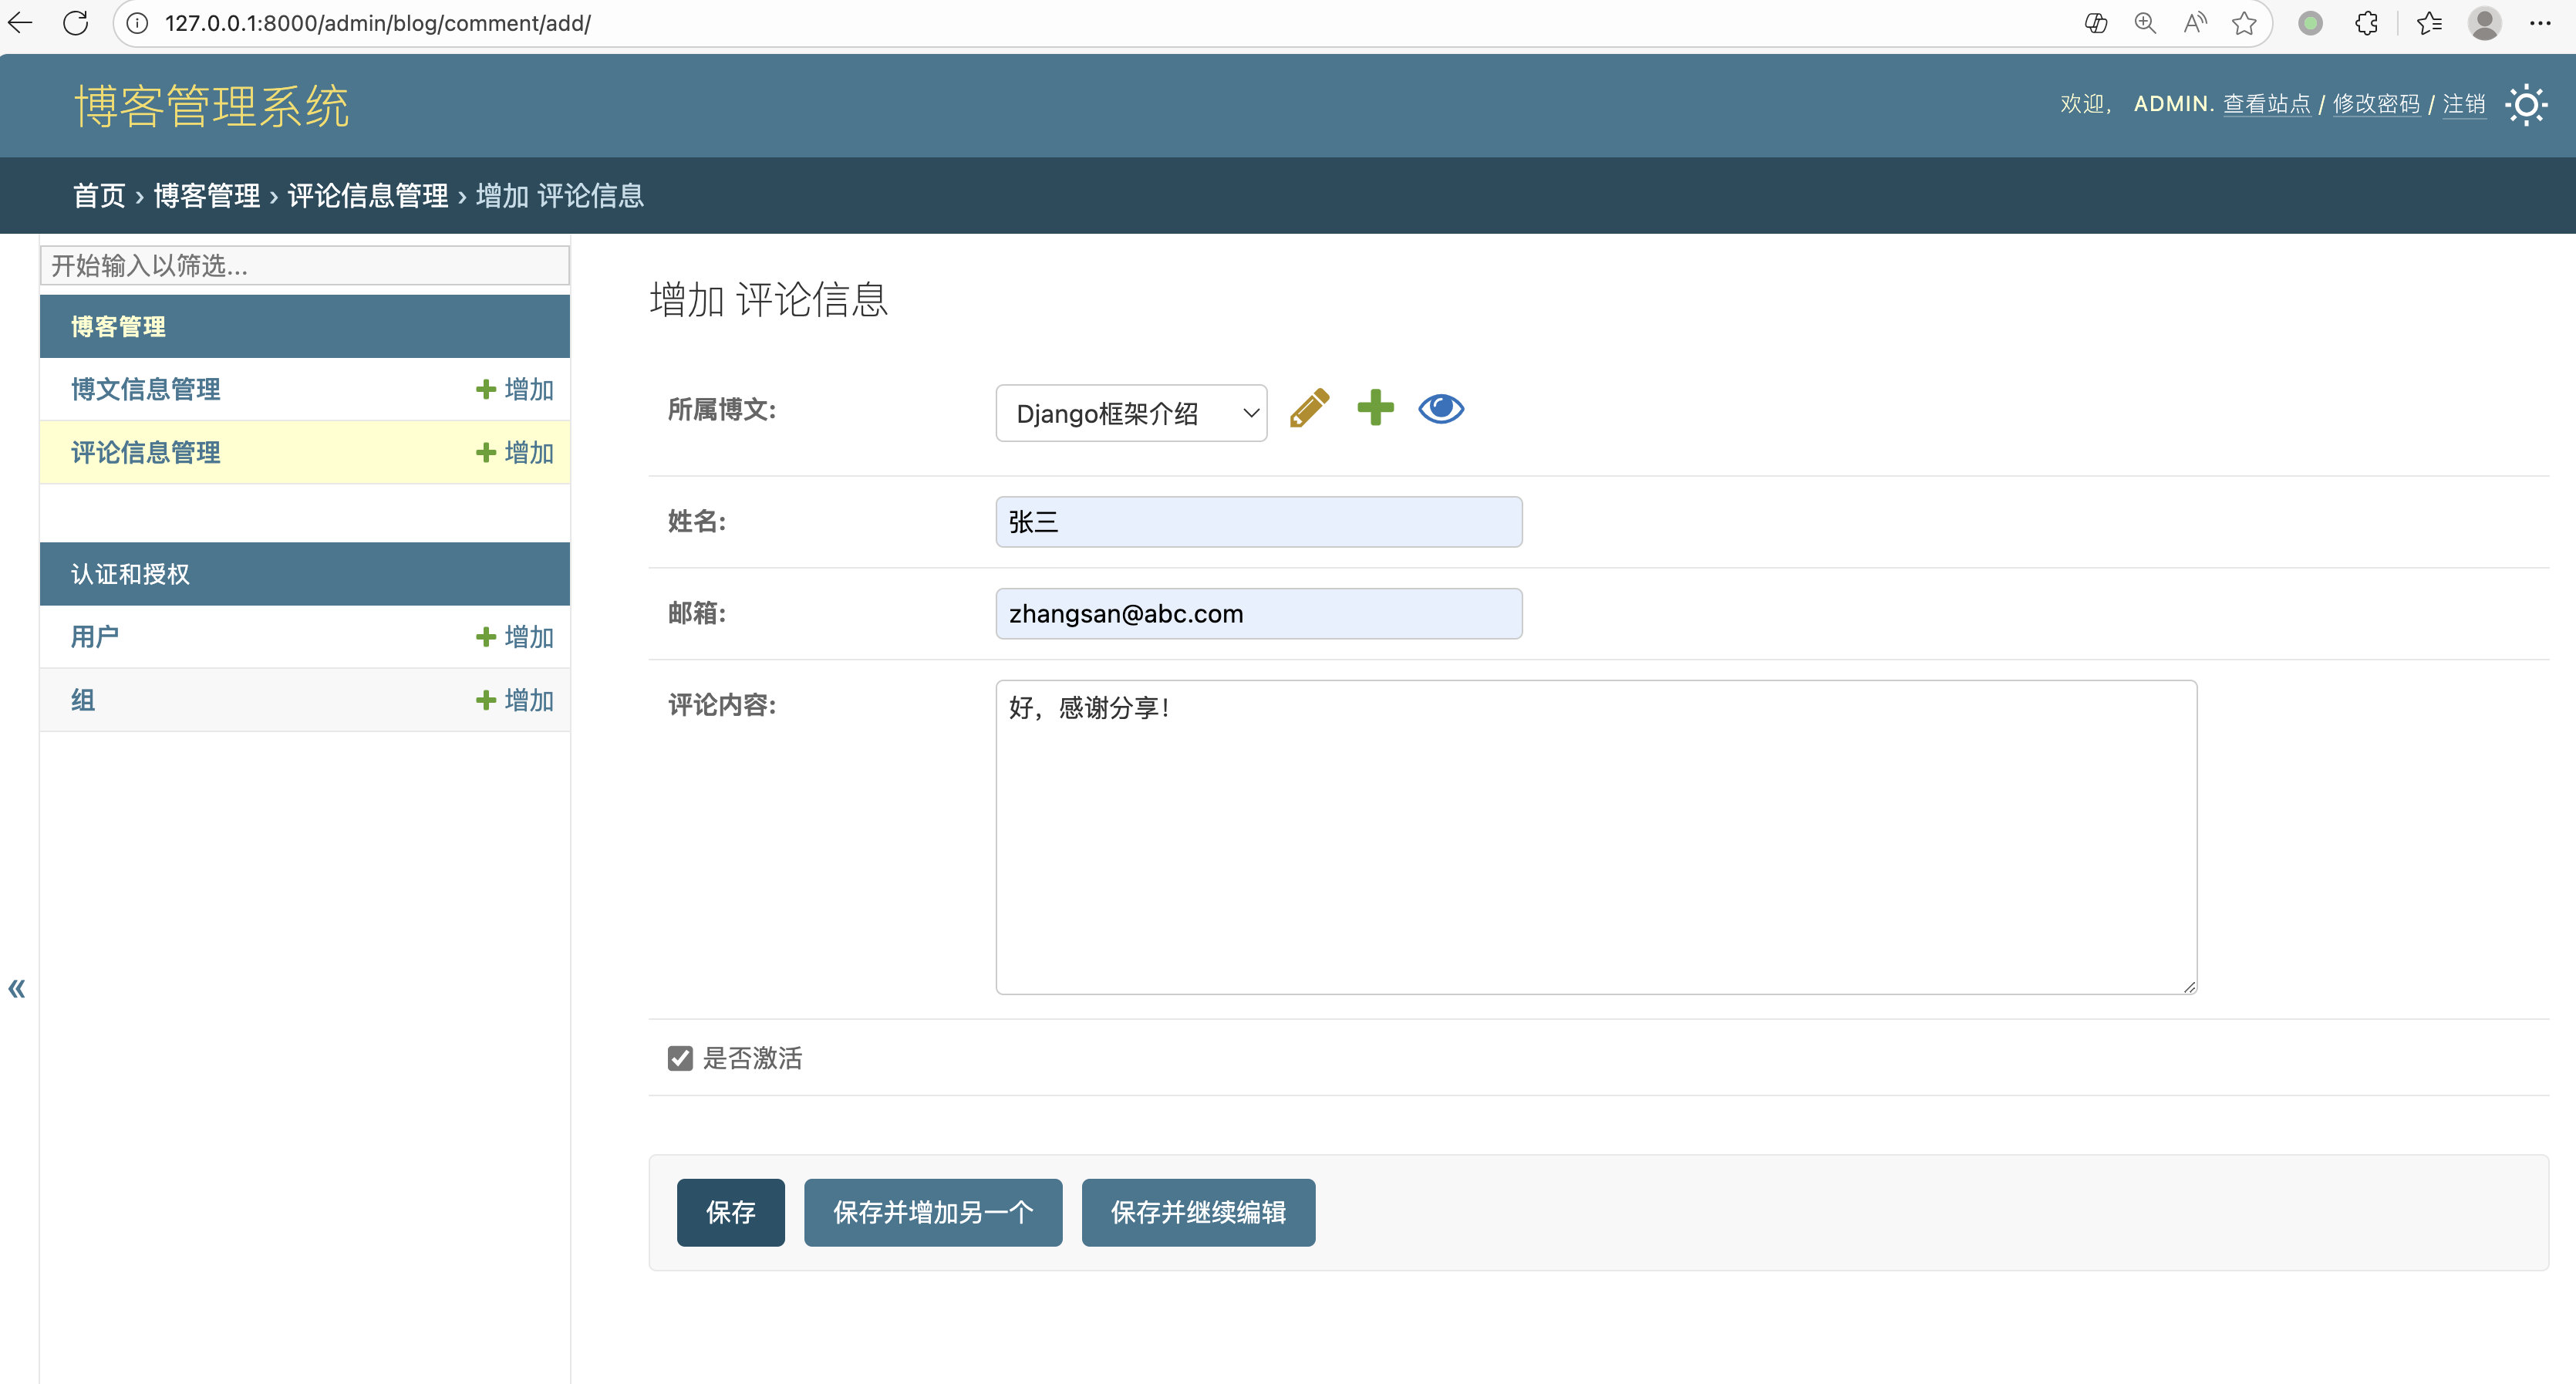
Task: Click 增加 next to 组
Action: click(x=515, y=700)
